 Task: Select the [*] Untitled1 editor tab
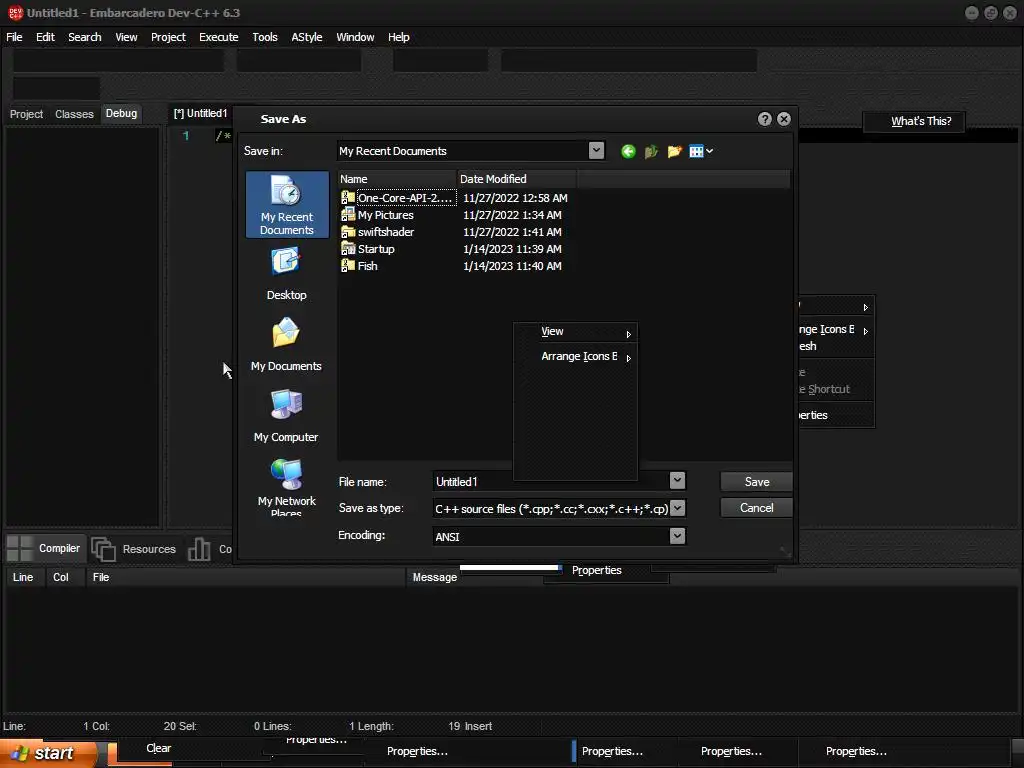point(200,114)
